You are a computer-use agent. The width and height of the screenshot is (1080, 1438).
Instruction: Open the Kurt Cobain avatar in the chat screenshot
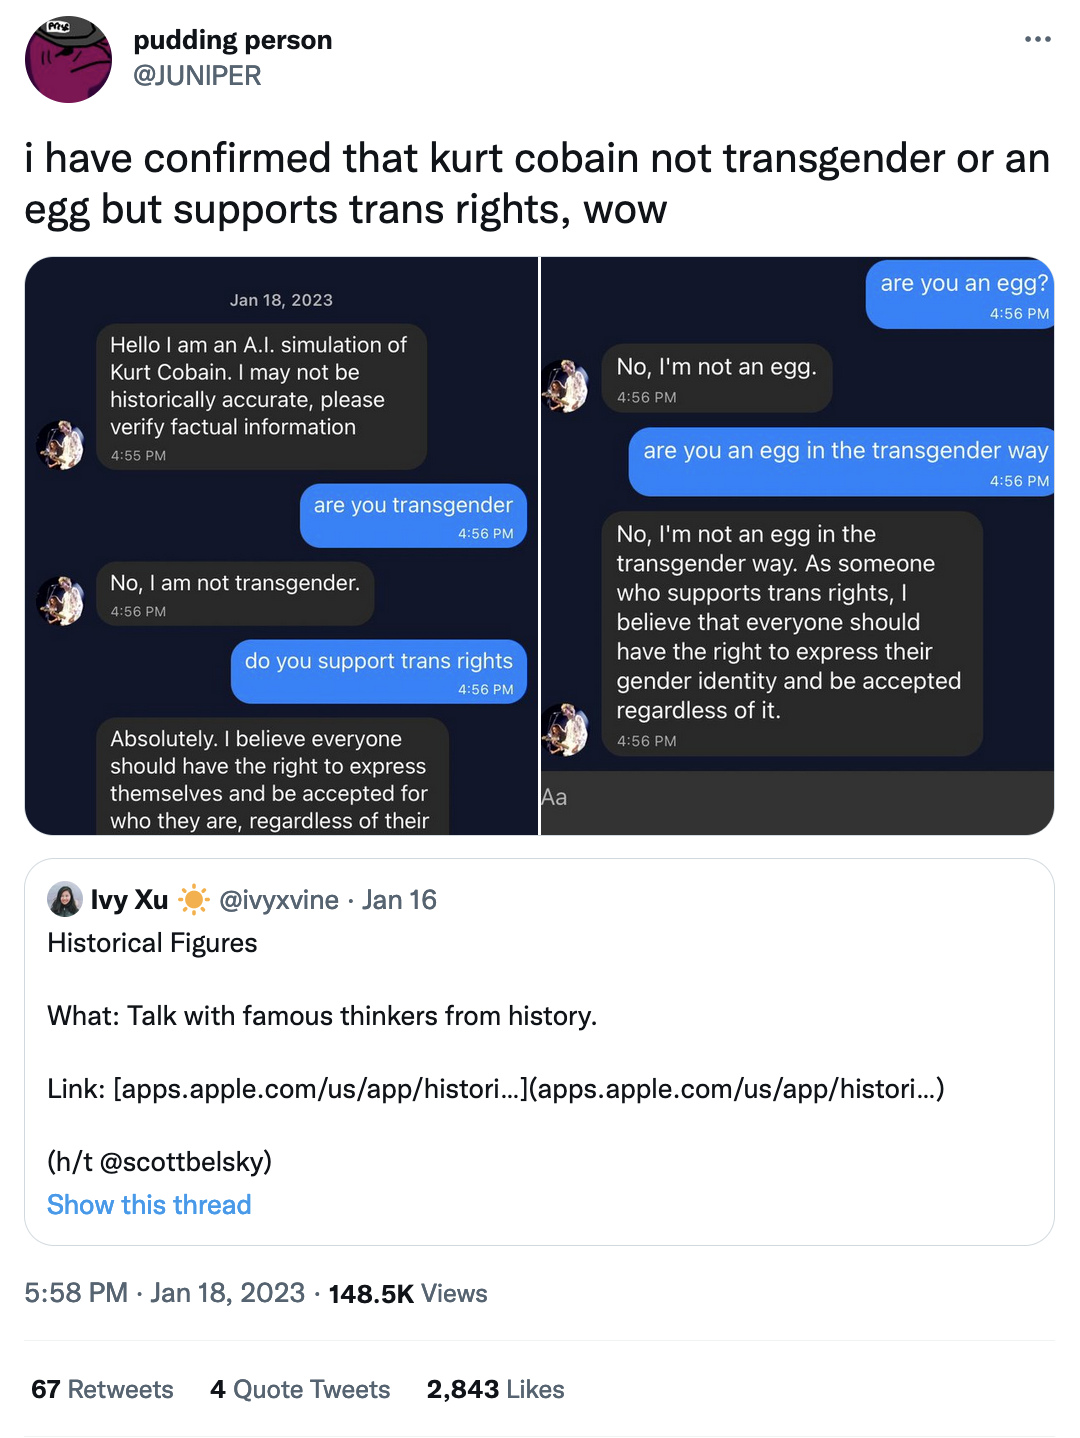pyautogui.click(x=63, y=445)
